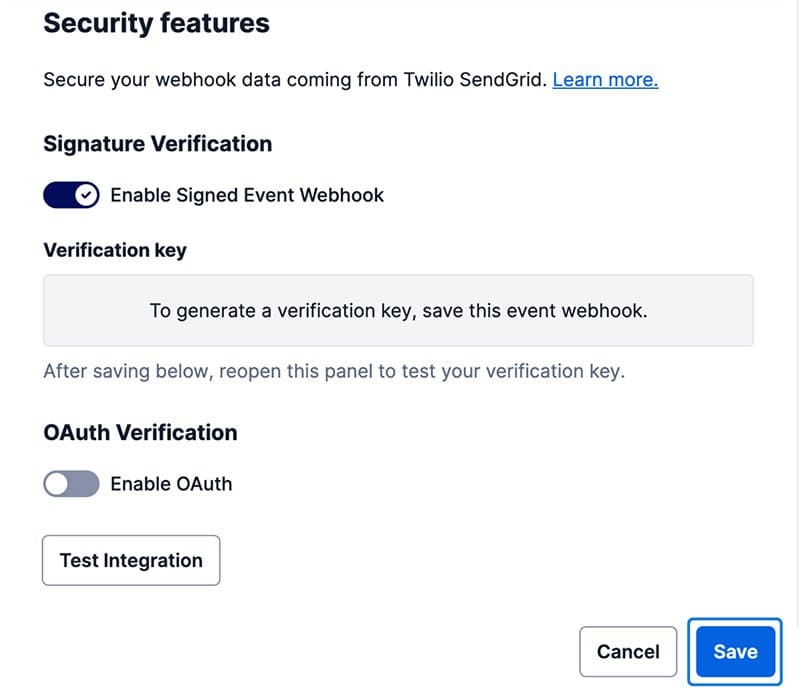Image resolution: width=800 pixels, height=699 pixels.
Task: Turn off the Enable Signed Event Webhook toggle
Action: click(x=69, y=195)
